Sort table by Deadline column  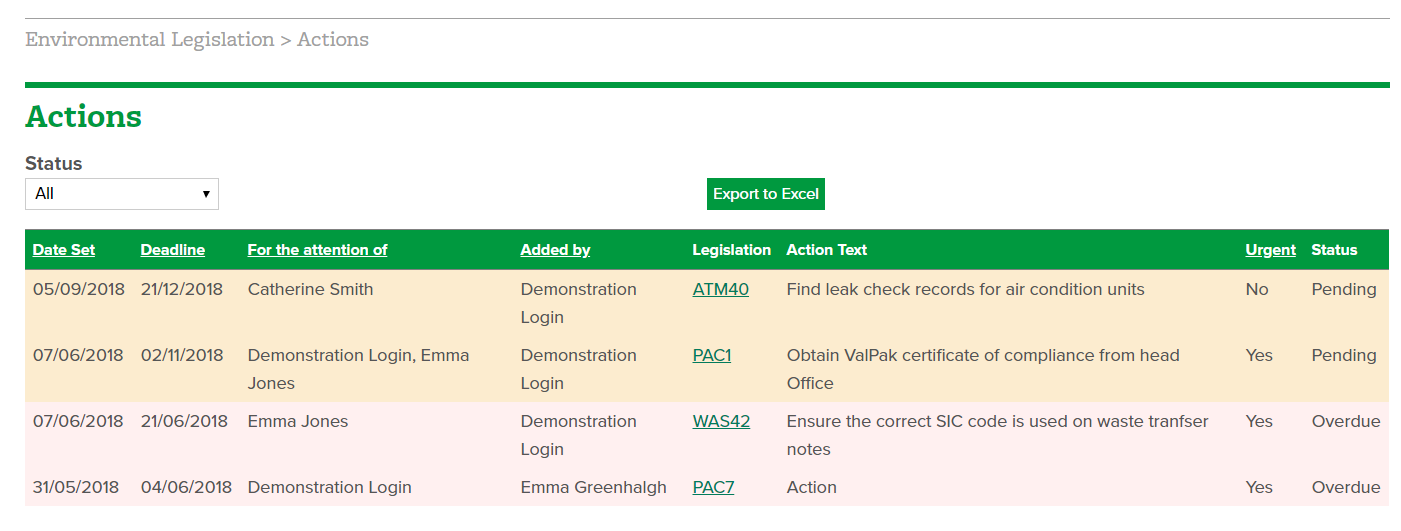pos(173,250)
